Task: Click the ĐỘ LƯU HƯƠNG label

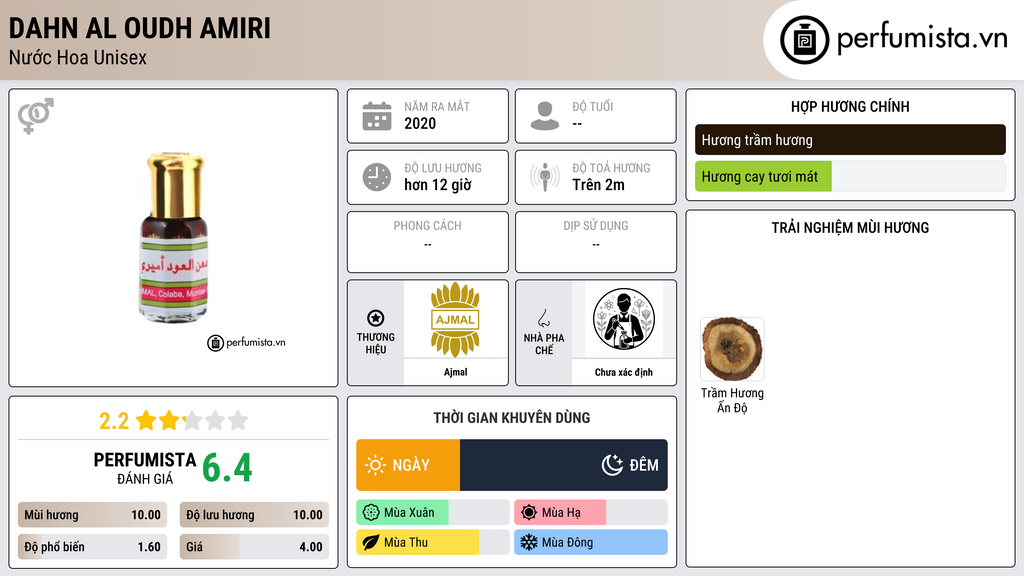Action: [x=443, y=168]
